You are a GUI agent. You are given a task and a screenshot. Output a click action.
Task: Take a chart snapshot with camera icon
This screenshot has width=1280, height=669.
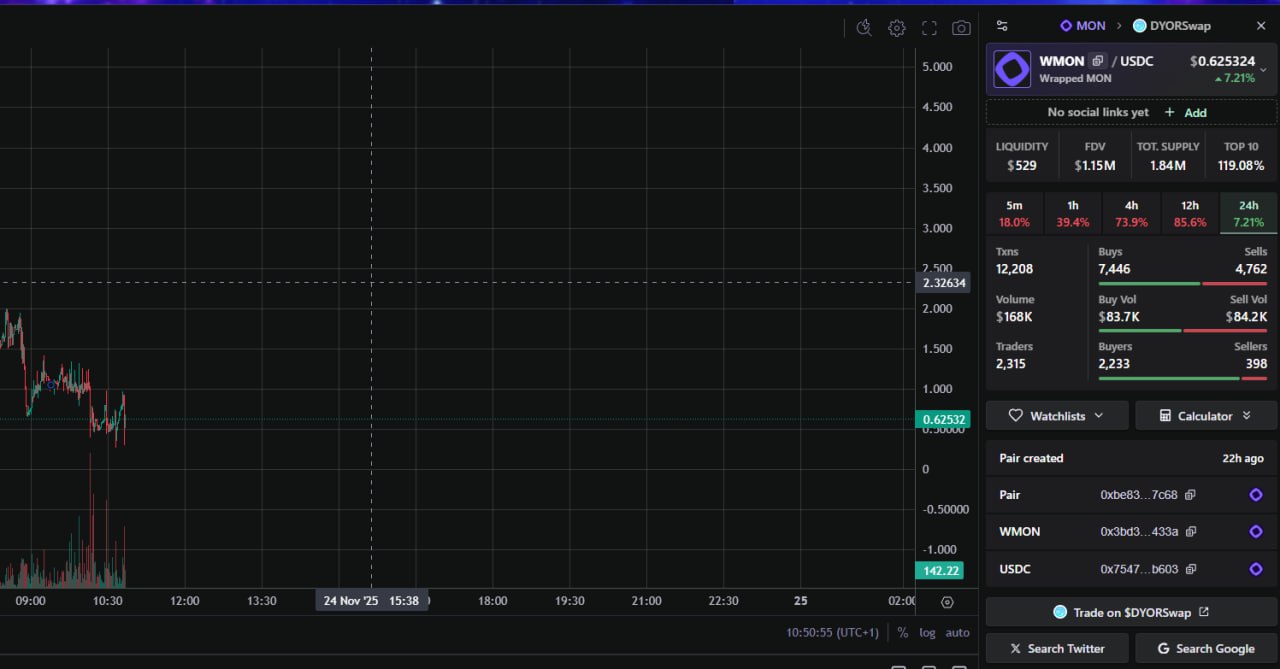click(961, 28)
